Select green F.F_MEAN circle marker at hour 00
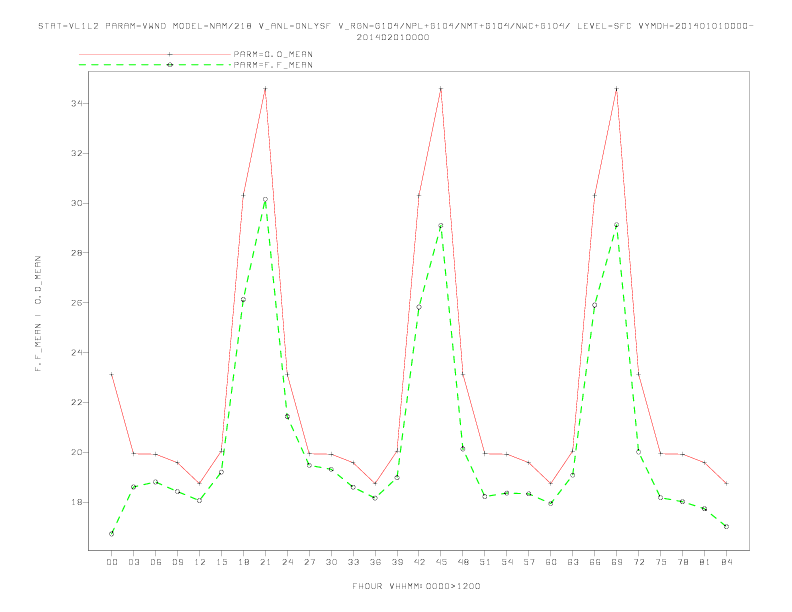The width and height of the screenshot is (792, 612). click(112, 534)
